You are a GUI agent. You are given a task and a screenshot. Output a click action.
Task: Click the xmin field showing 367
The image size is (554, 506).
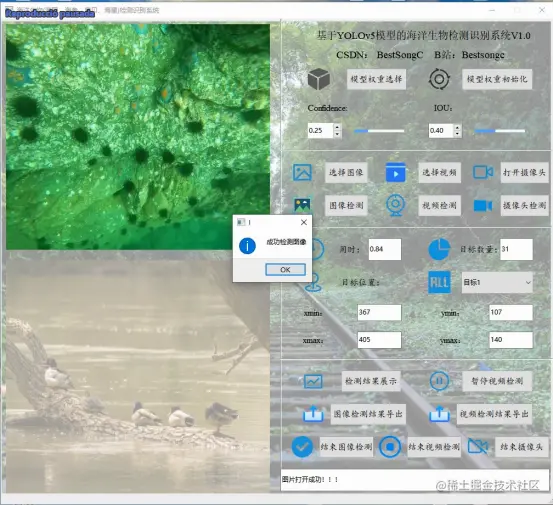[x=379, y=312]
